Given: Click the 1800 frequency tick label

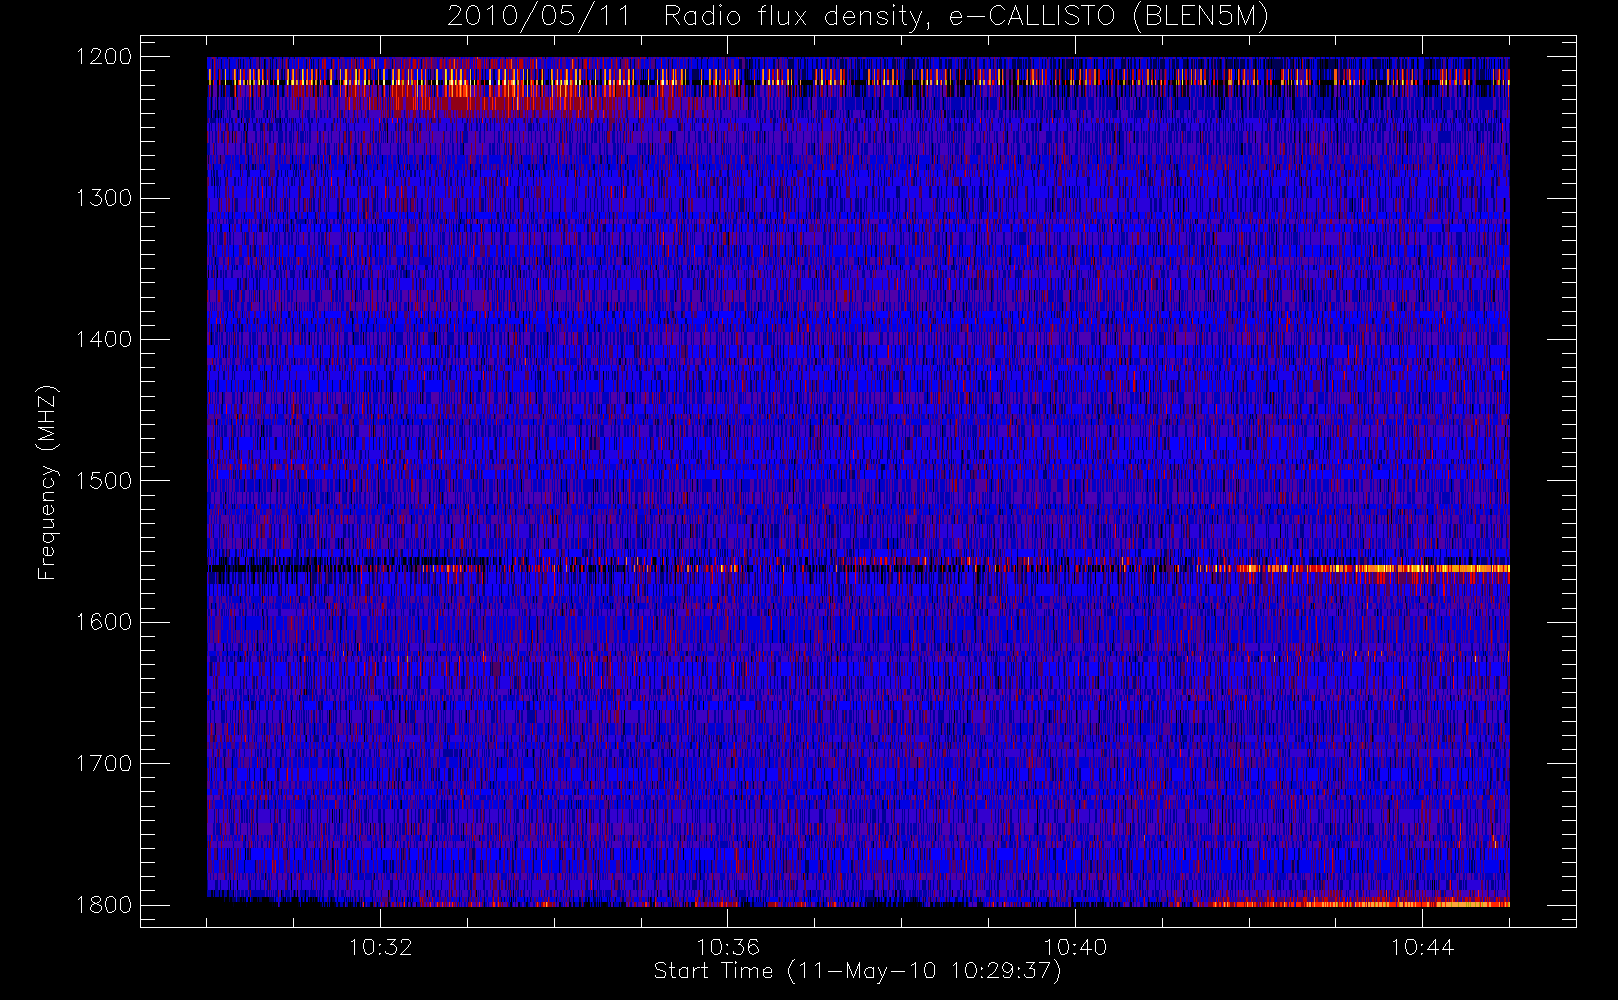Looking at the screenshot, I should point(104,905).
